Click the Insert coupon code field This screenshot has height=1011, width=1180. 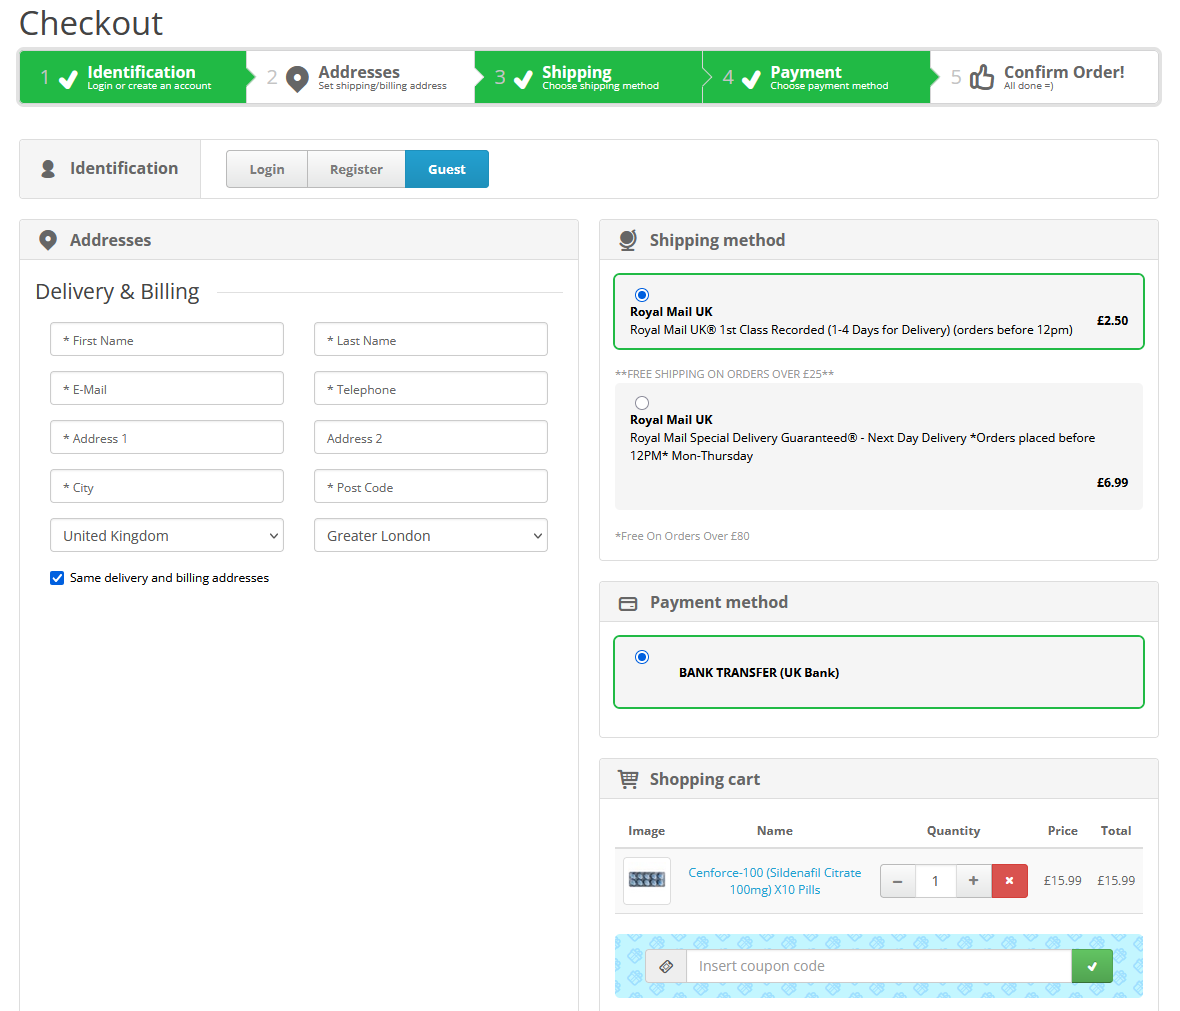tap(879, 966)
